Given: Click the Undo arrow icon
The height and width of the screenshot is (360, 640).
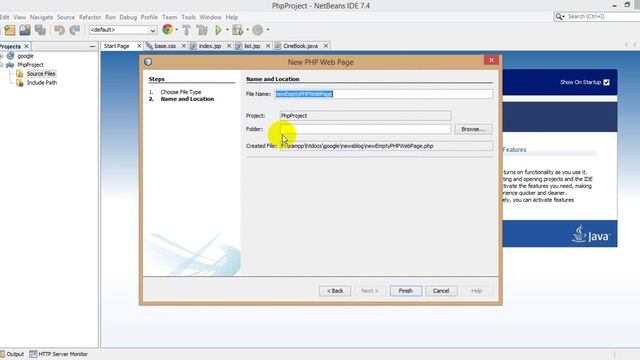Looking at the screenshot, I should coord(60,30).
